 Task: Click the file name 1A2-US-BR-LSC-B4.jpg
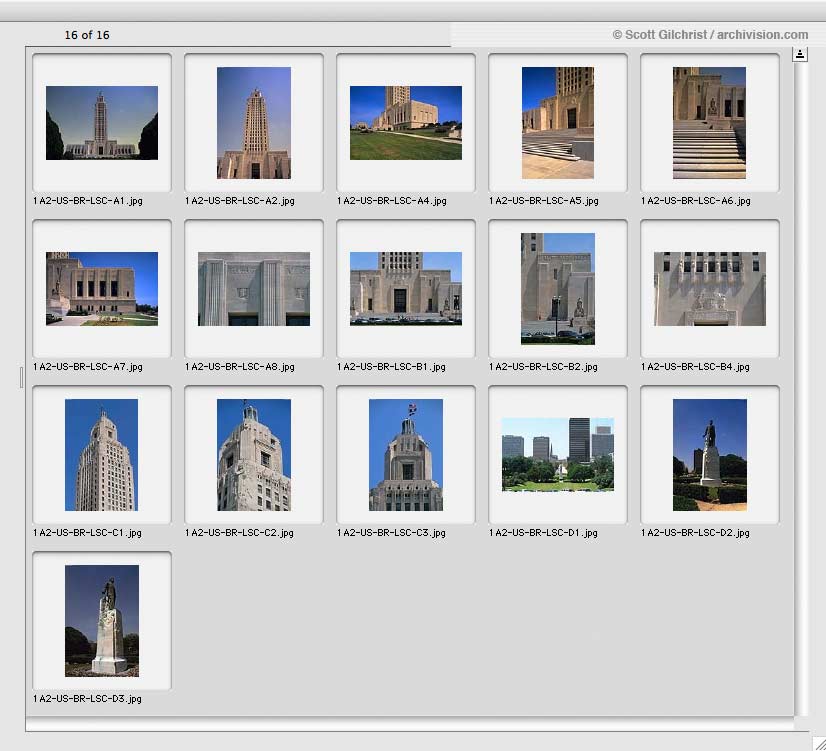[695, 367]
